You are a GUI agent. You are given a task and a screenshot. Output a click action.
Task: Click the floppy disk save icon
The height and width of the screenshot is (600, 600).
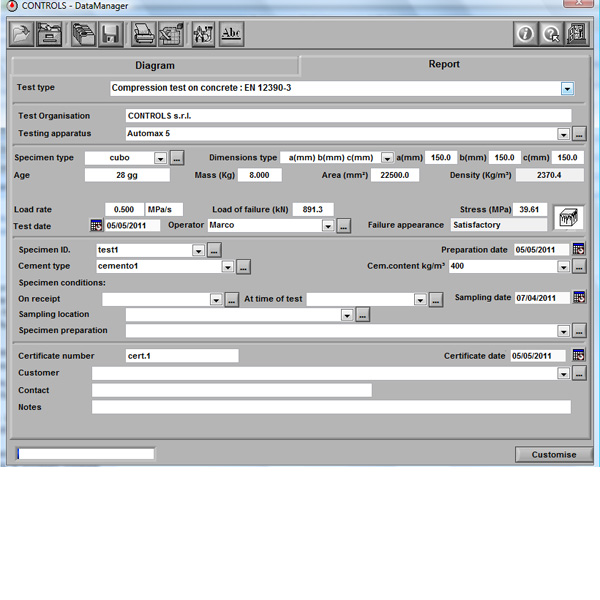click(111, 34)
